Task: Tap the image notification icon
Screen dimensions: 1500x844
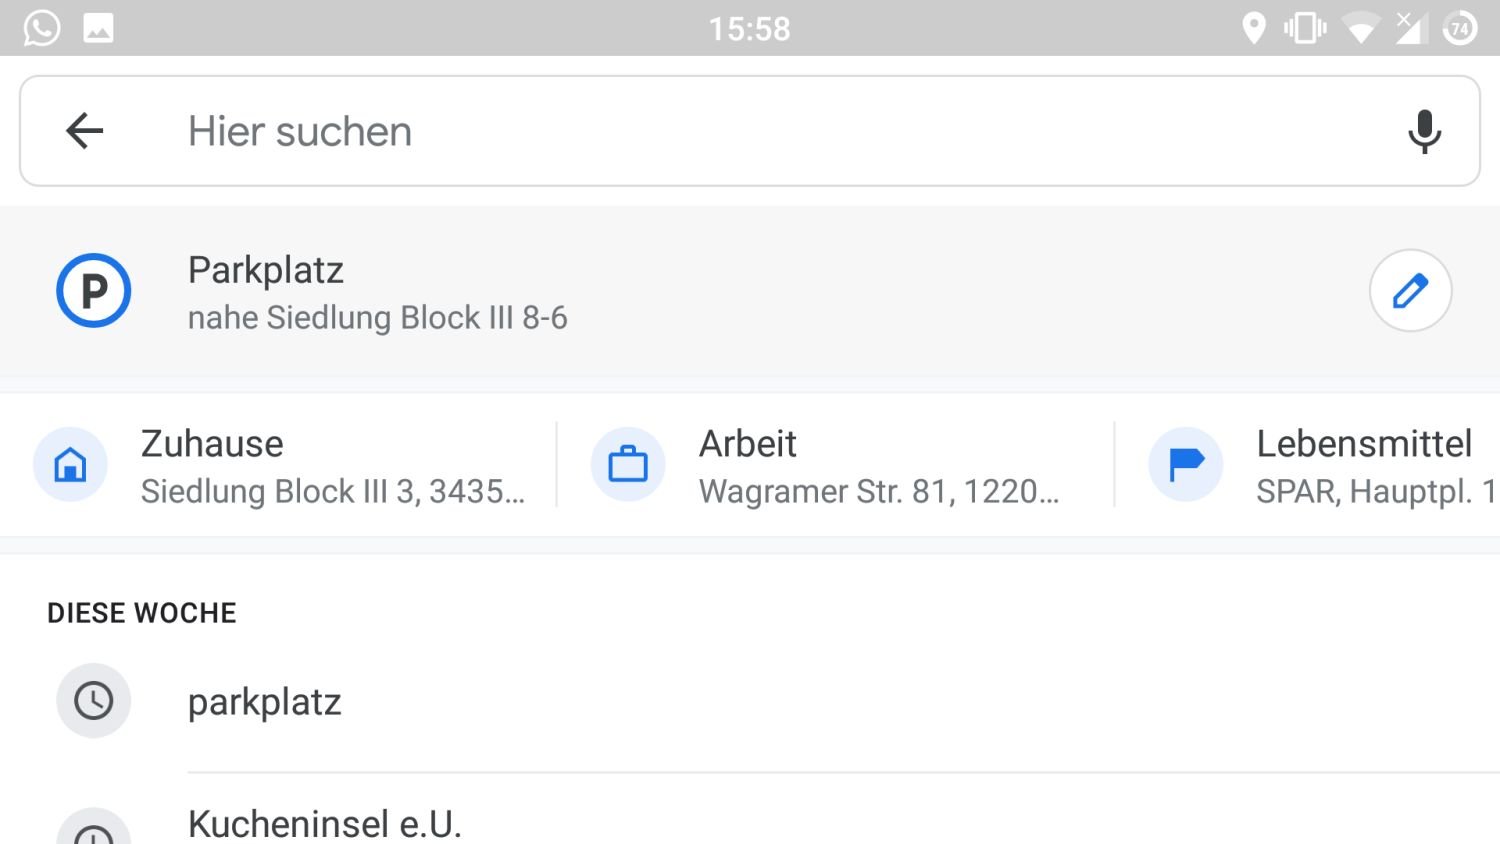Action: point(98,28)
